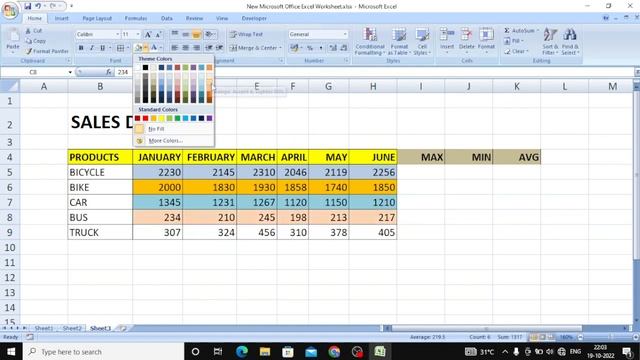Expand the Clipboard group dialog launcher
The image size is (640, 360).
click(69, 61)
